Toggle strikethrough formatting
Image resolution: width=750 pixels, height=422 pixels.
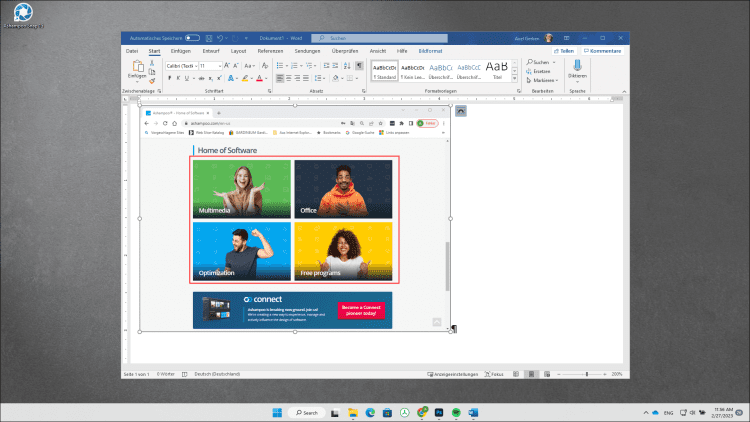click(201, 78)
